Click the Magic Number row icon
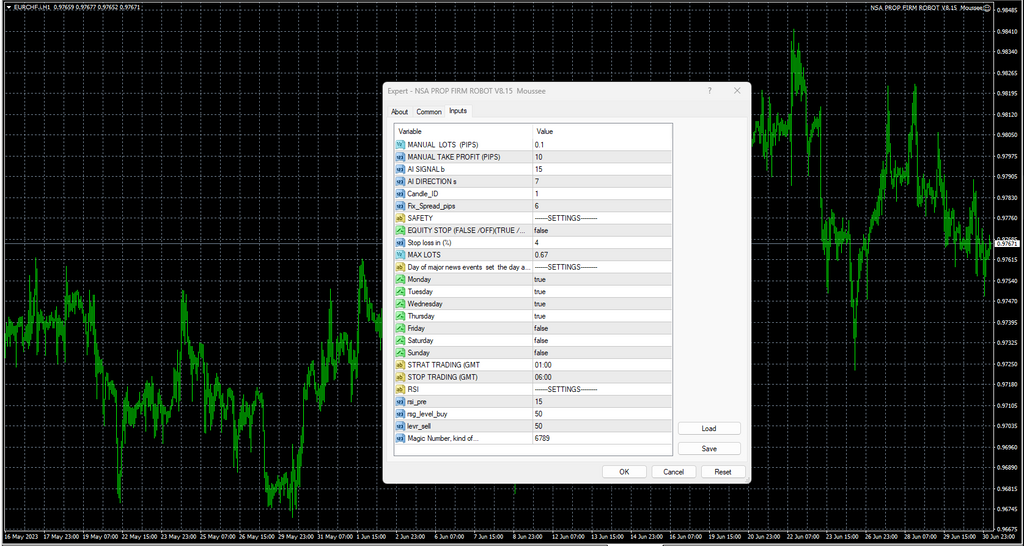1024x546 pixels. coord(400,438)
